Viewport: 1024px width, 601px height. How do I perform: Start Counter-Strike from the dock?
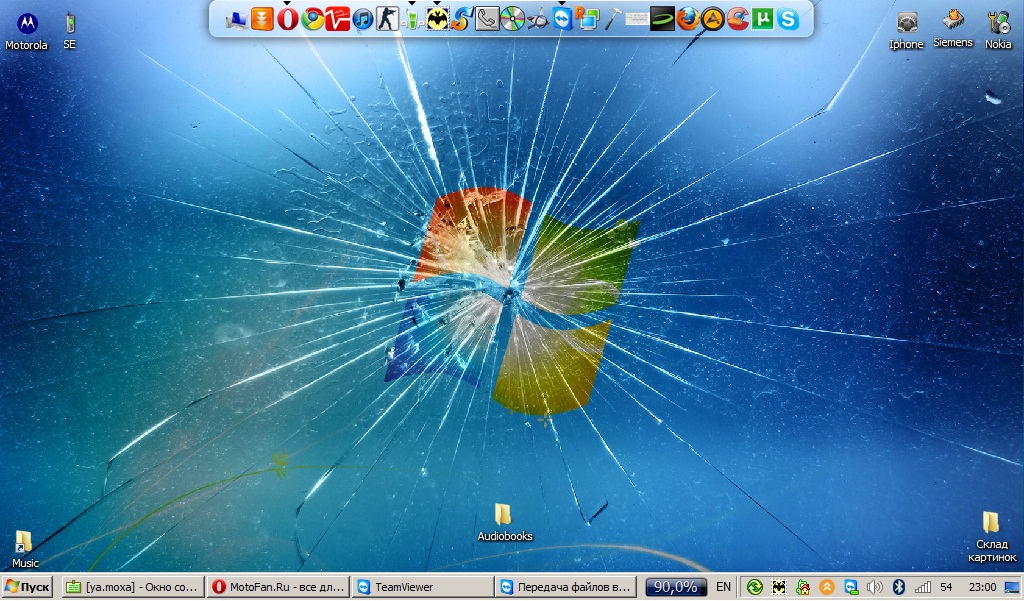click(387, 19)
